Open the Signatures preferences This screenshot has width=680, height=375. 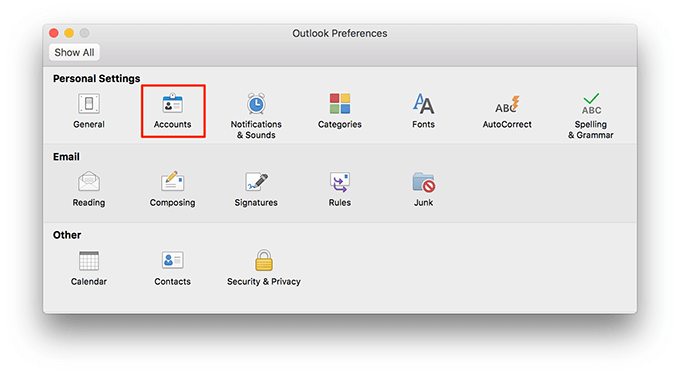click(x=256, y=189)
